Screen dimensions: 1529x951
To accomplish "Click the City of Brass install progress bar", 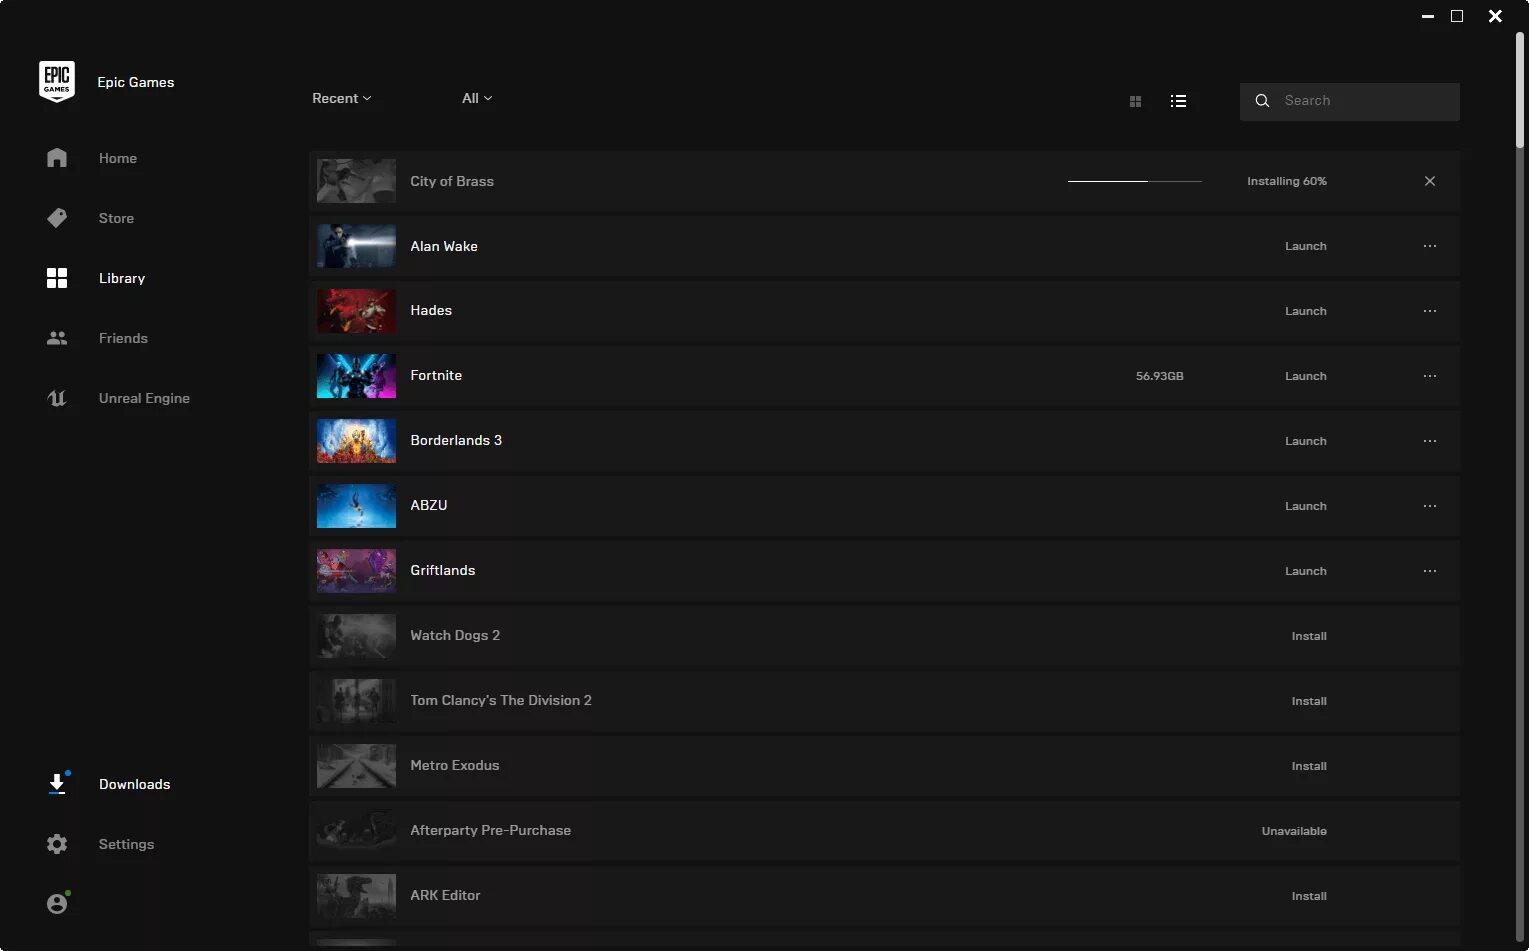I will coord(1135,181).
